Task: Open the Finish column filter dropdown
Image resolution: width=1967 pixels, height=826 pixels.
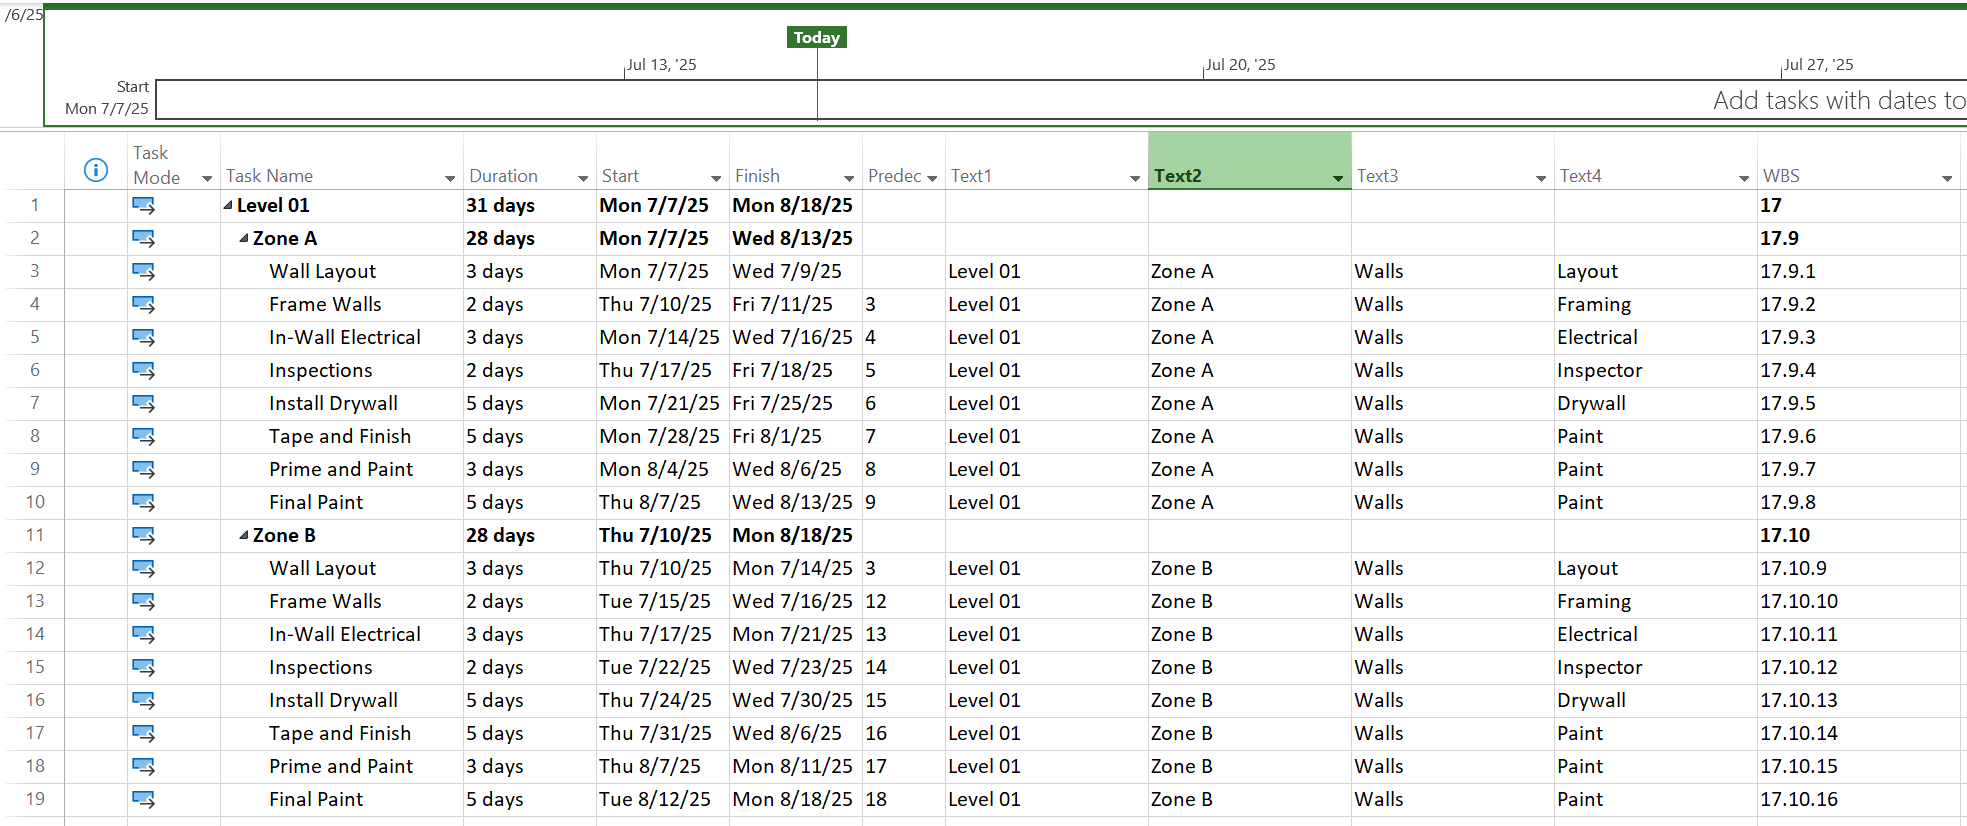Action: (x=849, y=178)
